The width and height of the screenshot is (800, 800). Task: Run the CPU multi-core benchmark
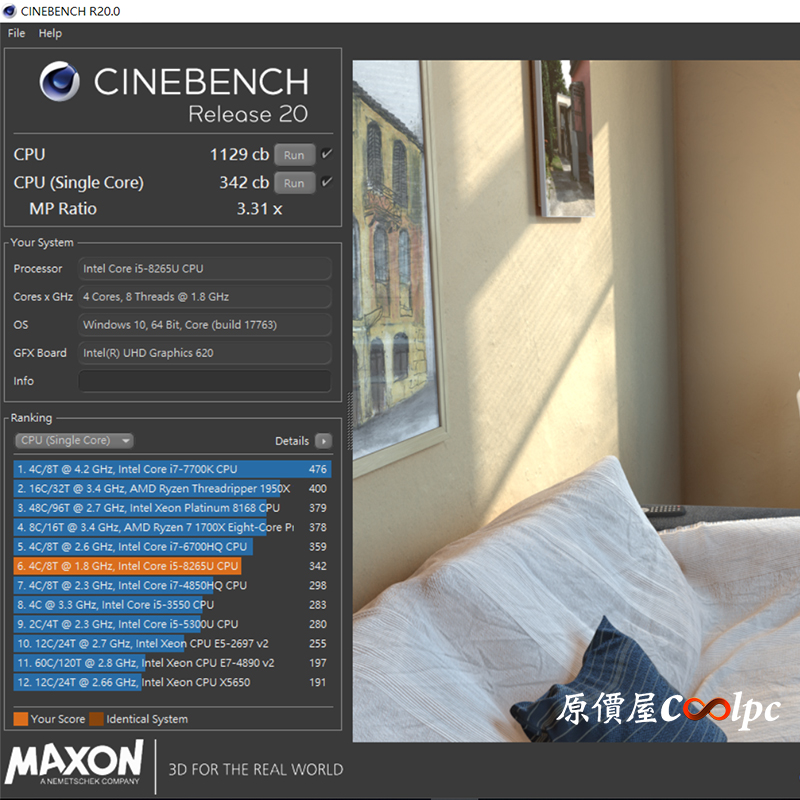(294, 155)
